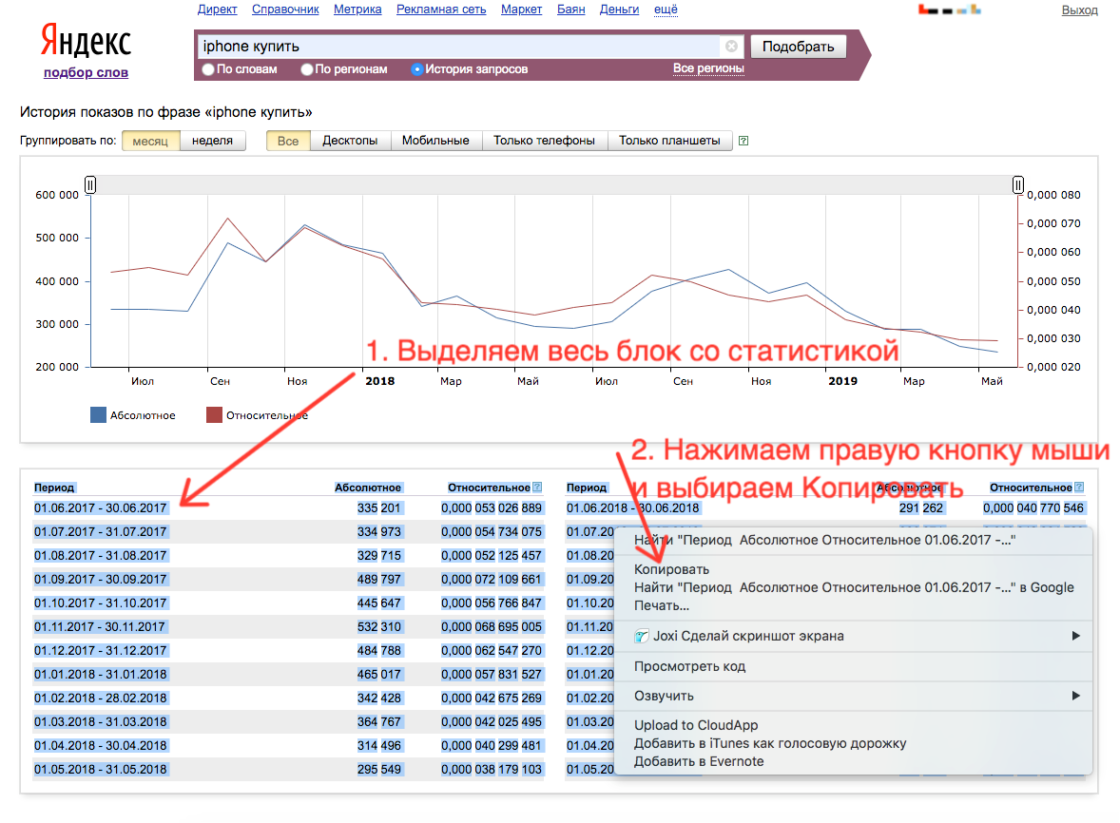This screenshot has width=1120, height=823.
Task: Open the Маркет link
Action: coord(521,9)
